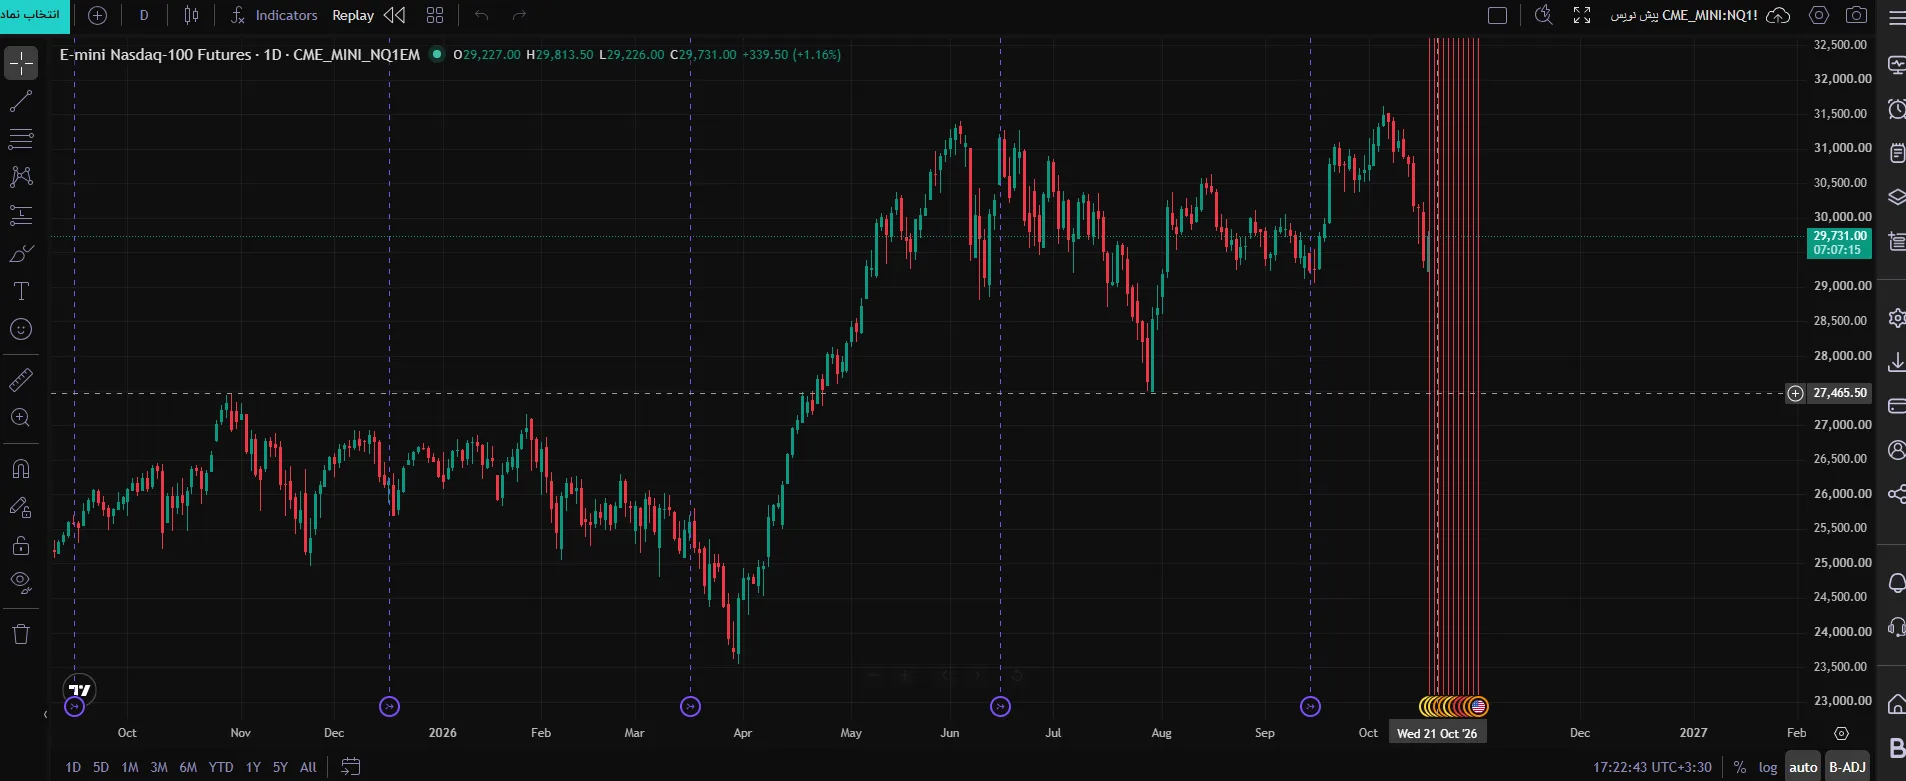The height and width of the screenshot is (781, 1906).
Task: Activate the zoom in tool
Action: pos(21,418)
